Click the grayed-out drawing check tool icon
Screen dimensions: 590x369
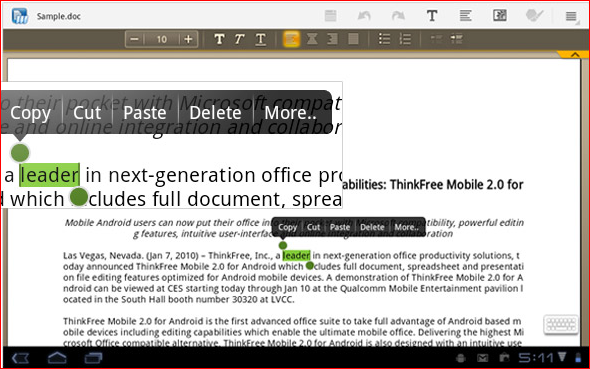(534, 16)
